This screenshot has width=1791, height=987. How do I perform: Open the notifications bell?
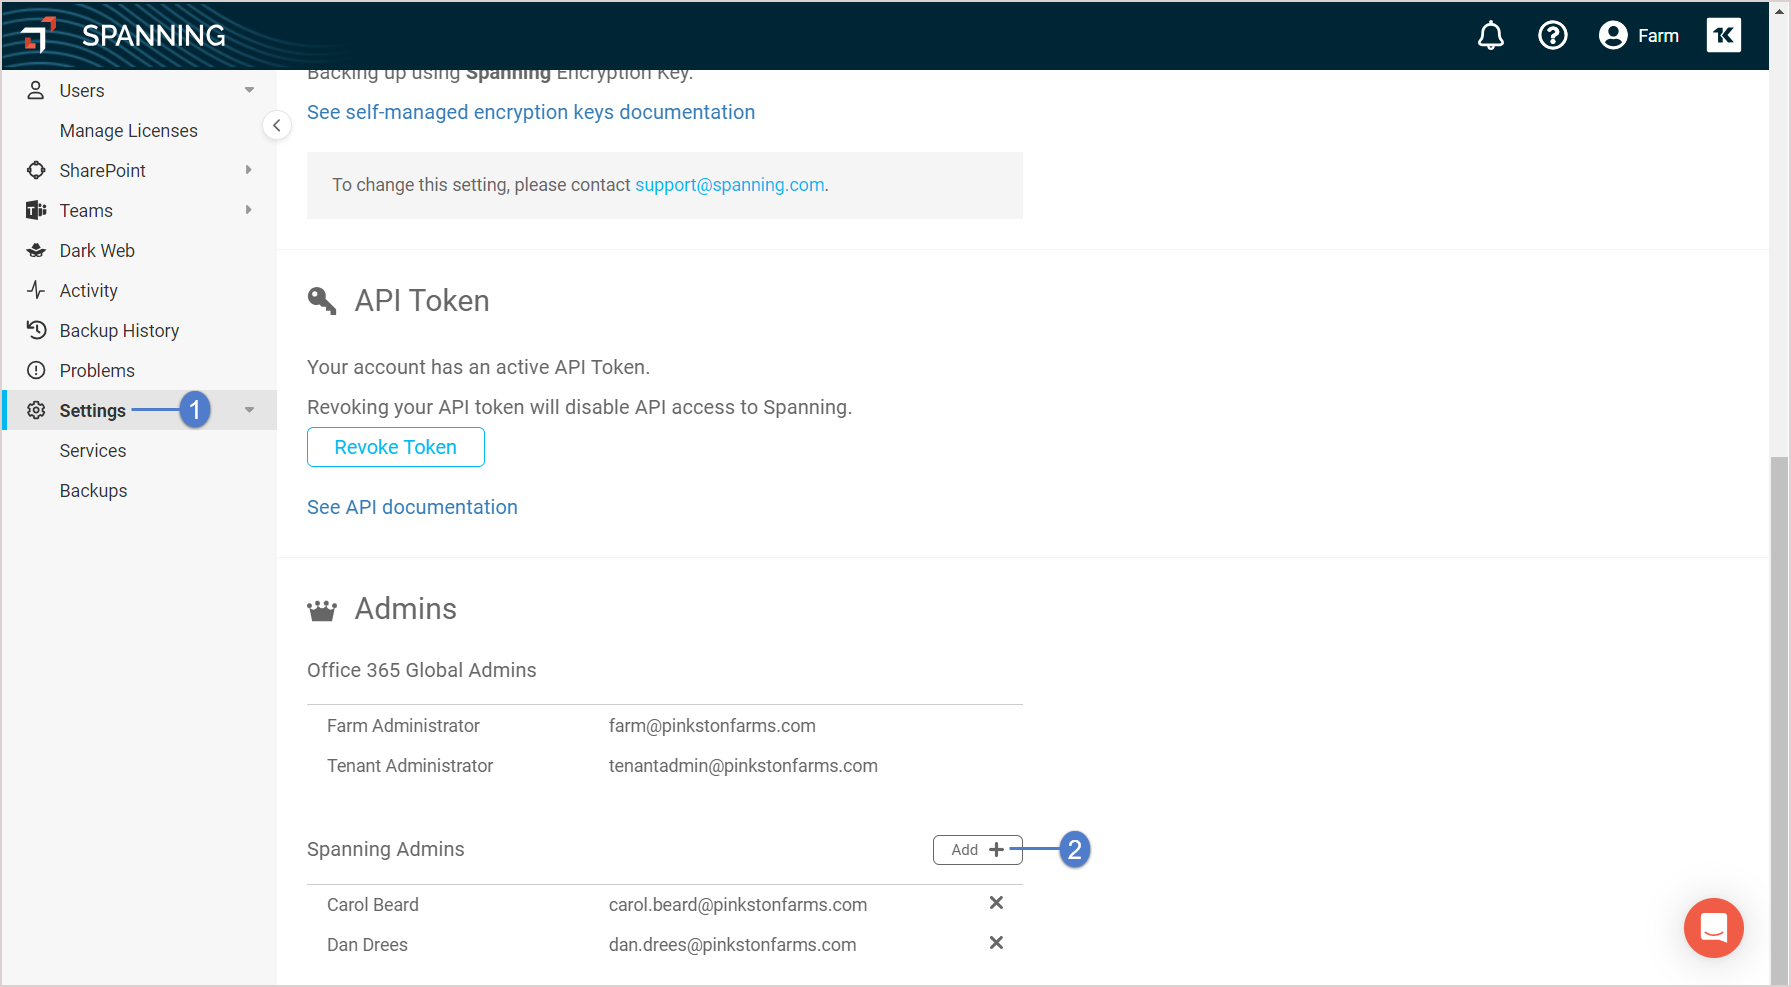click(1490, 36)
